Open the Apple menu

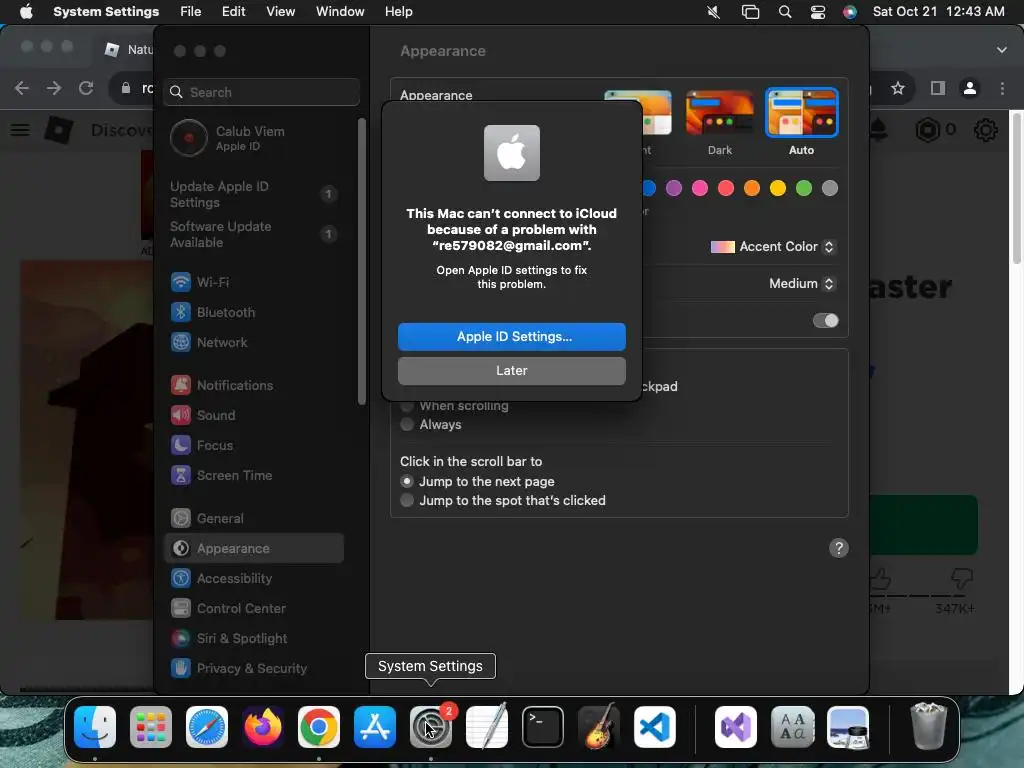[x=26, y=12]
